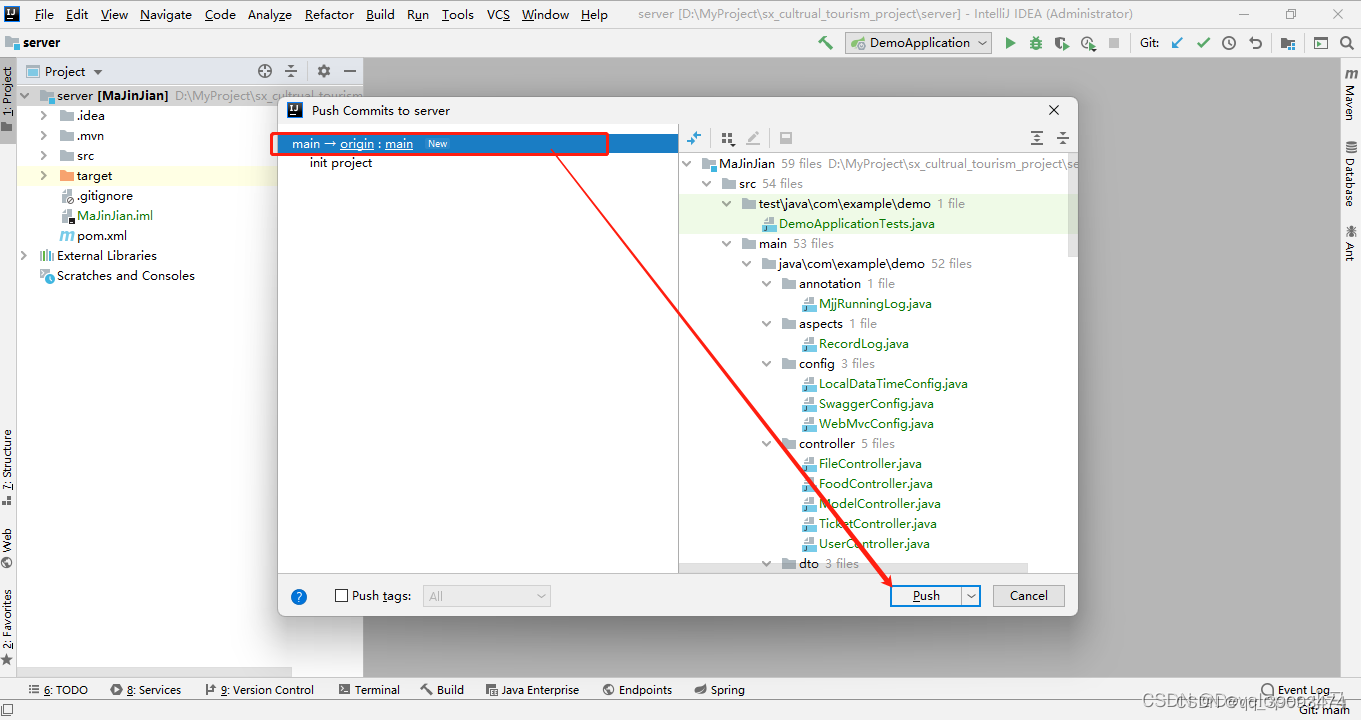Select the init project commit

tap(341, 163)
